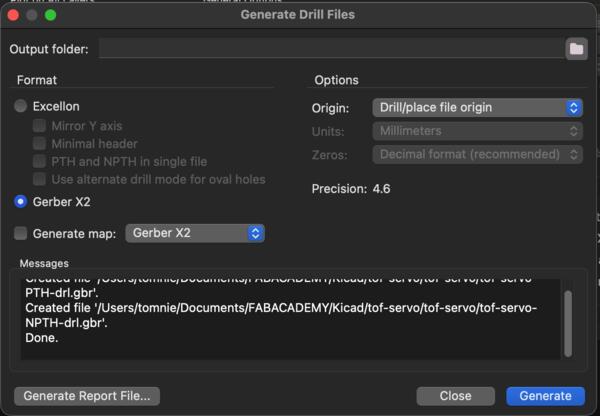Click the green zoom window button

pyautogui.click(x=51, y=15)
